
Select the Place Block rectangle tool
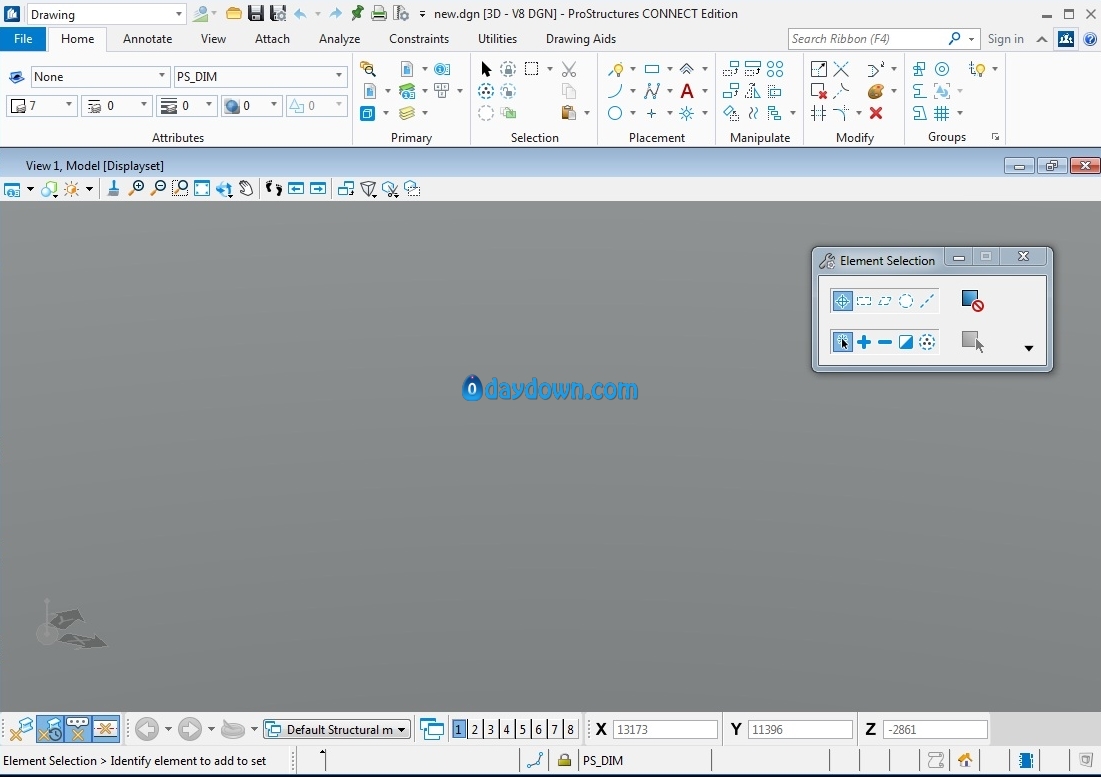pos(652,69)
